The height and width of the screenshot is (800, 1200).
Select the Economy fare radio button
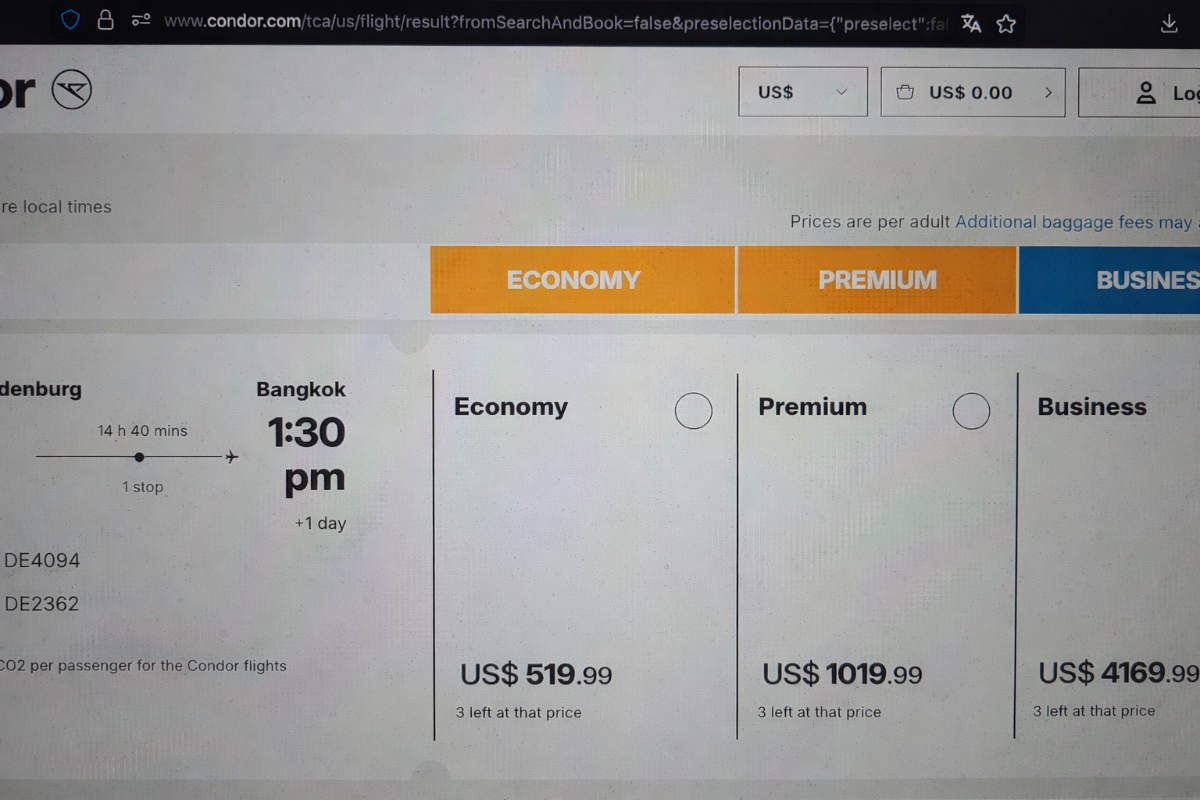[693, 411]
